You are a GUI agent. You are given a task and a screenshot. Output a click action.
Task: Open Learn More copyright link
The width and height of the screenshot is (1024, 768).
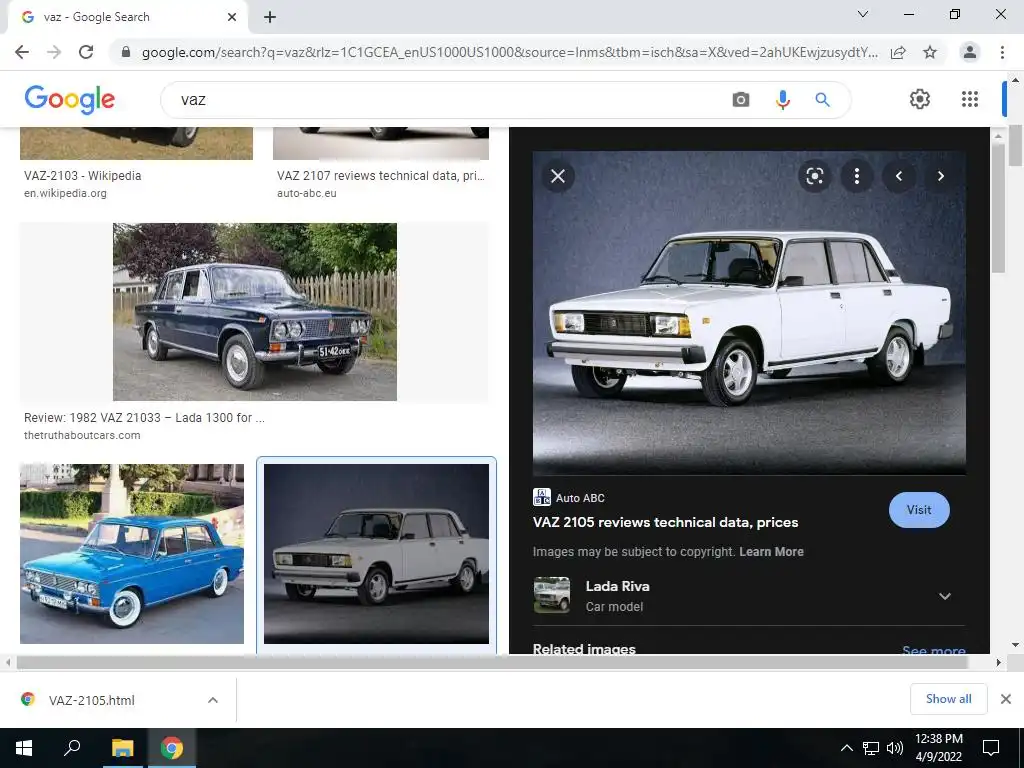tap(771, 552)
